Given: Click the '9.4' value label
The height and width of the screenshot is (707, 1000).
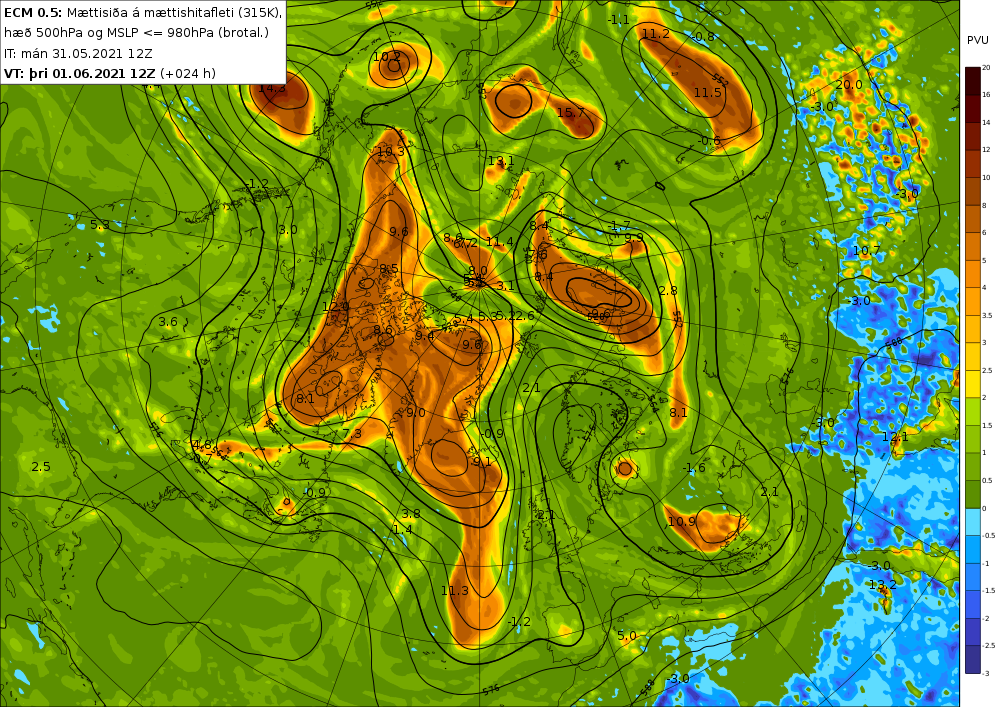Looking at the screenshot, I should (x=425, y=335).
